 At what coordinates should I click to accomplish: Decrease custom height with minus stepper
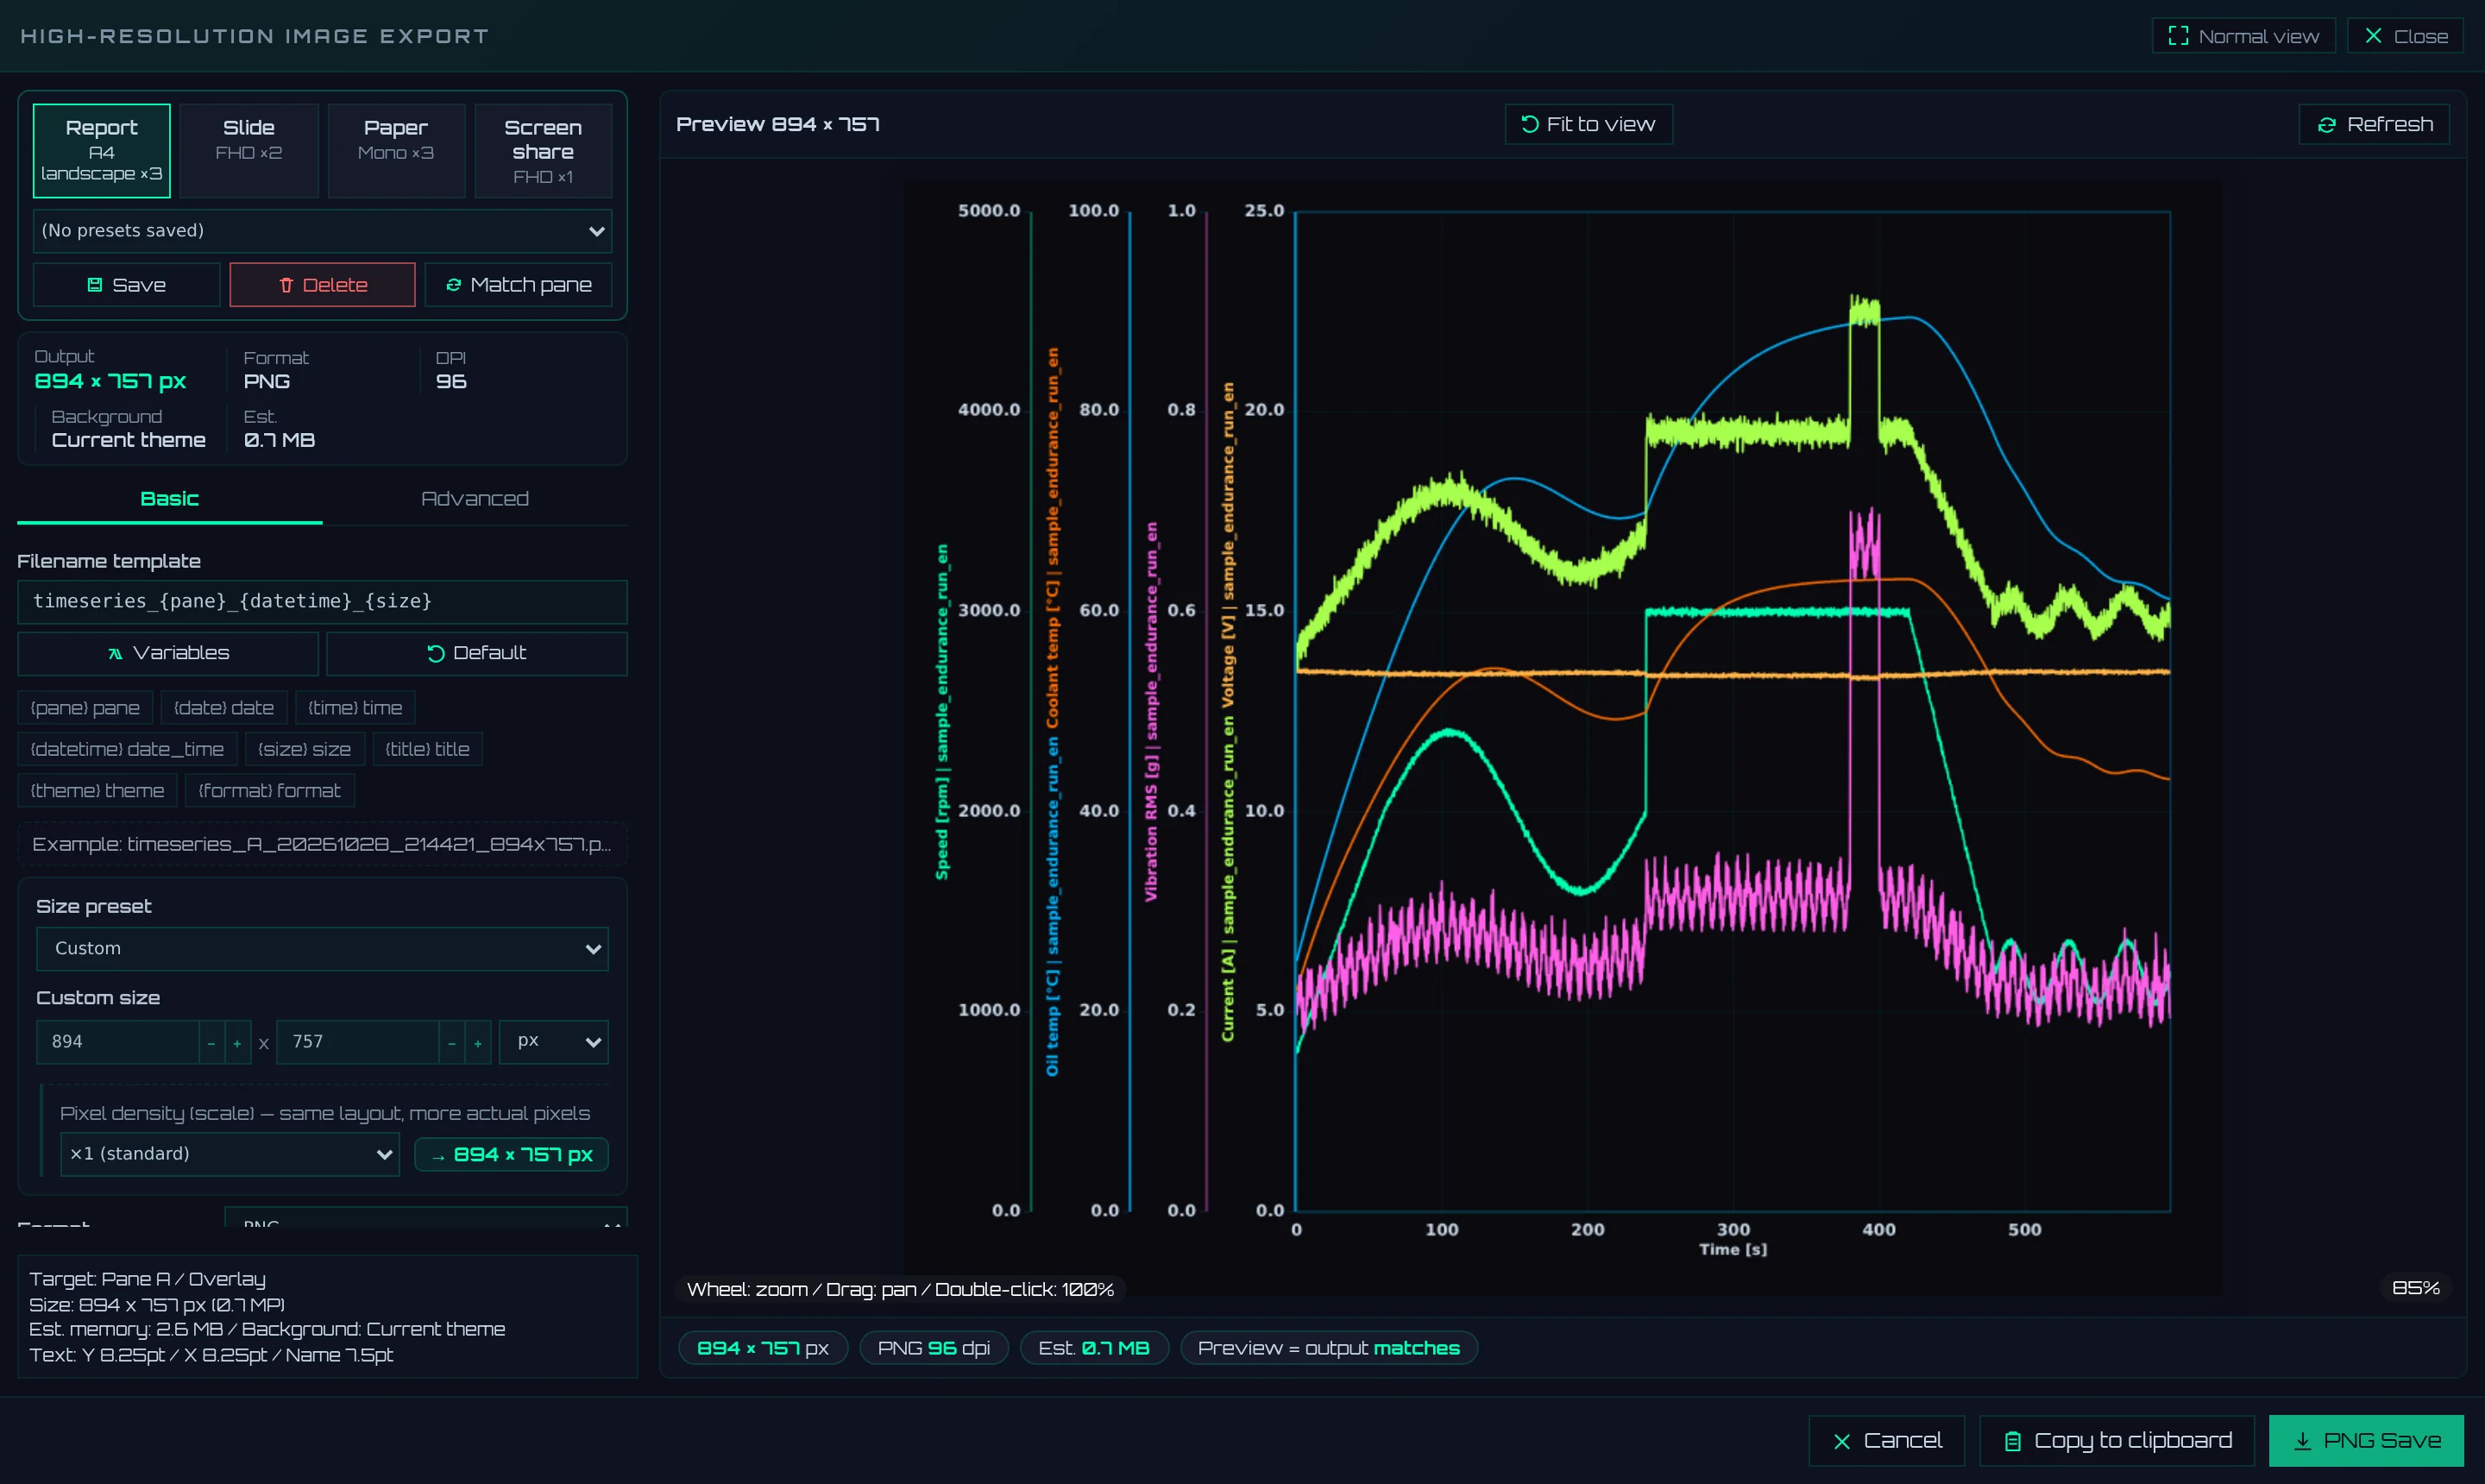451,1042
